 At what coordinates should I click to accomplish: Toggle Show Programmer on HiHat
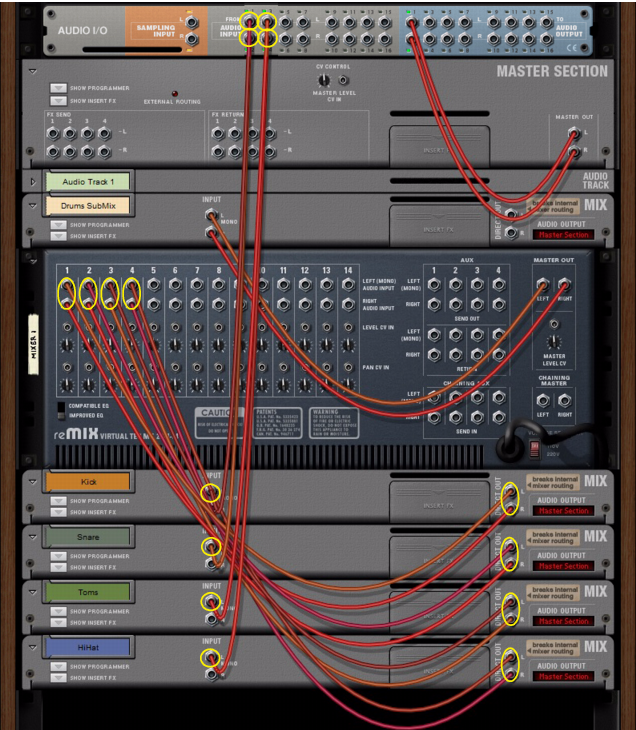58,667
